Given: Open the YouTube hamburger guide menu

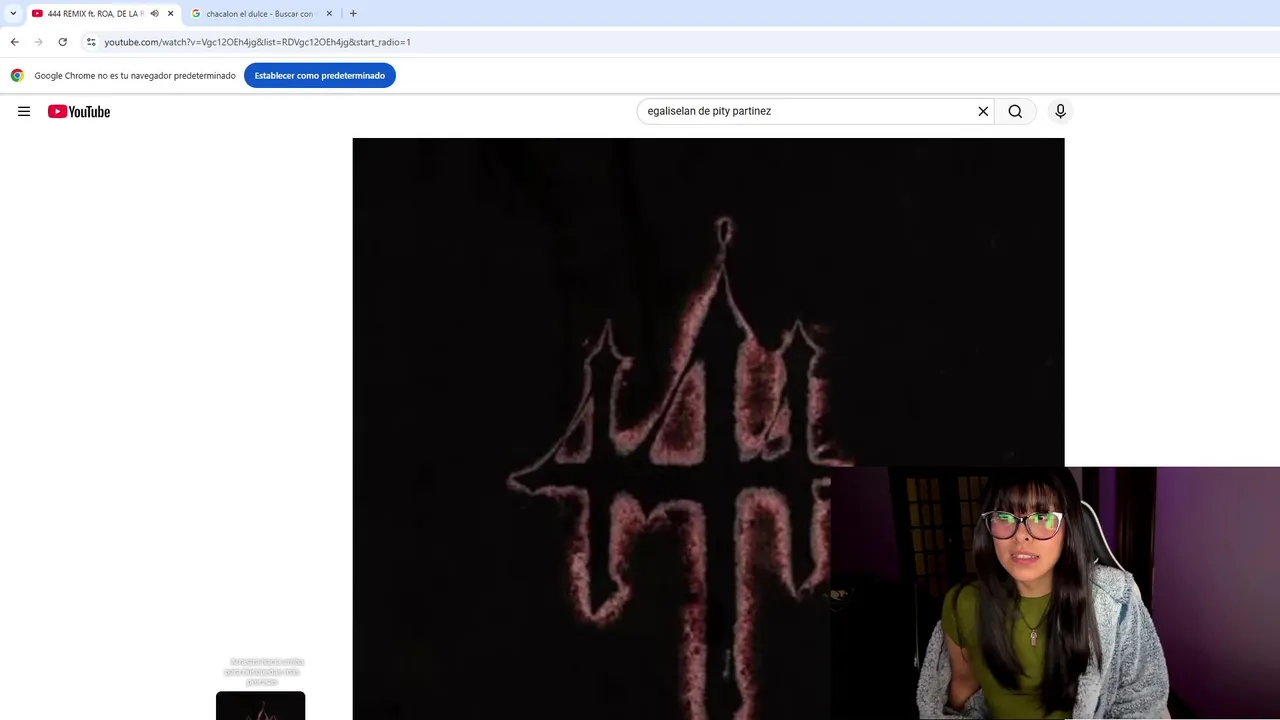Looking at the screenshot, I should pos(24,111).
